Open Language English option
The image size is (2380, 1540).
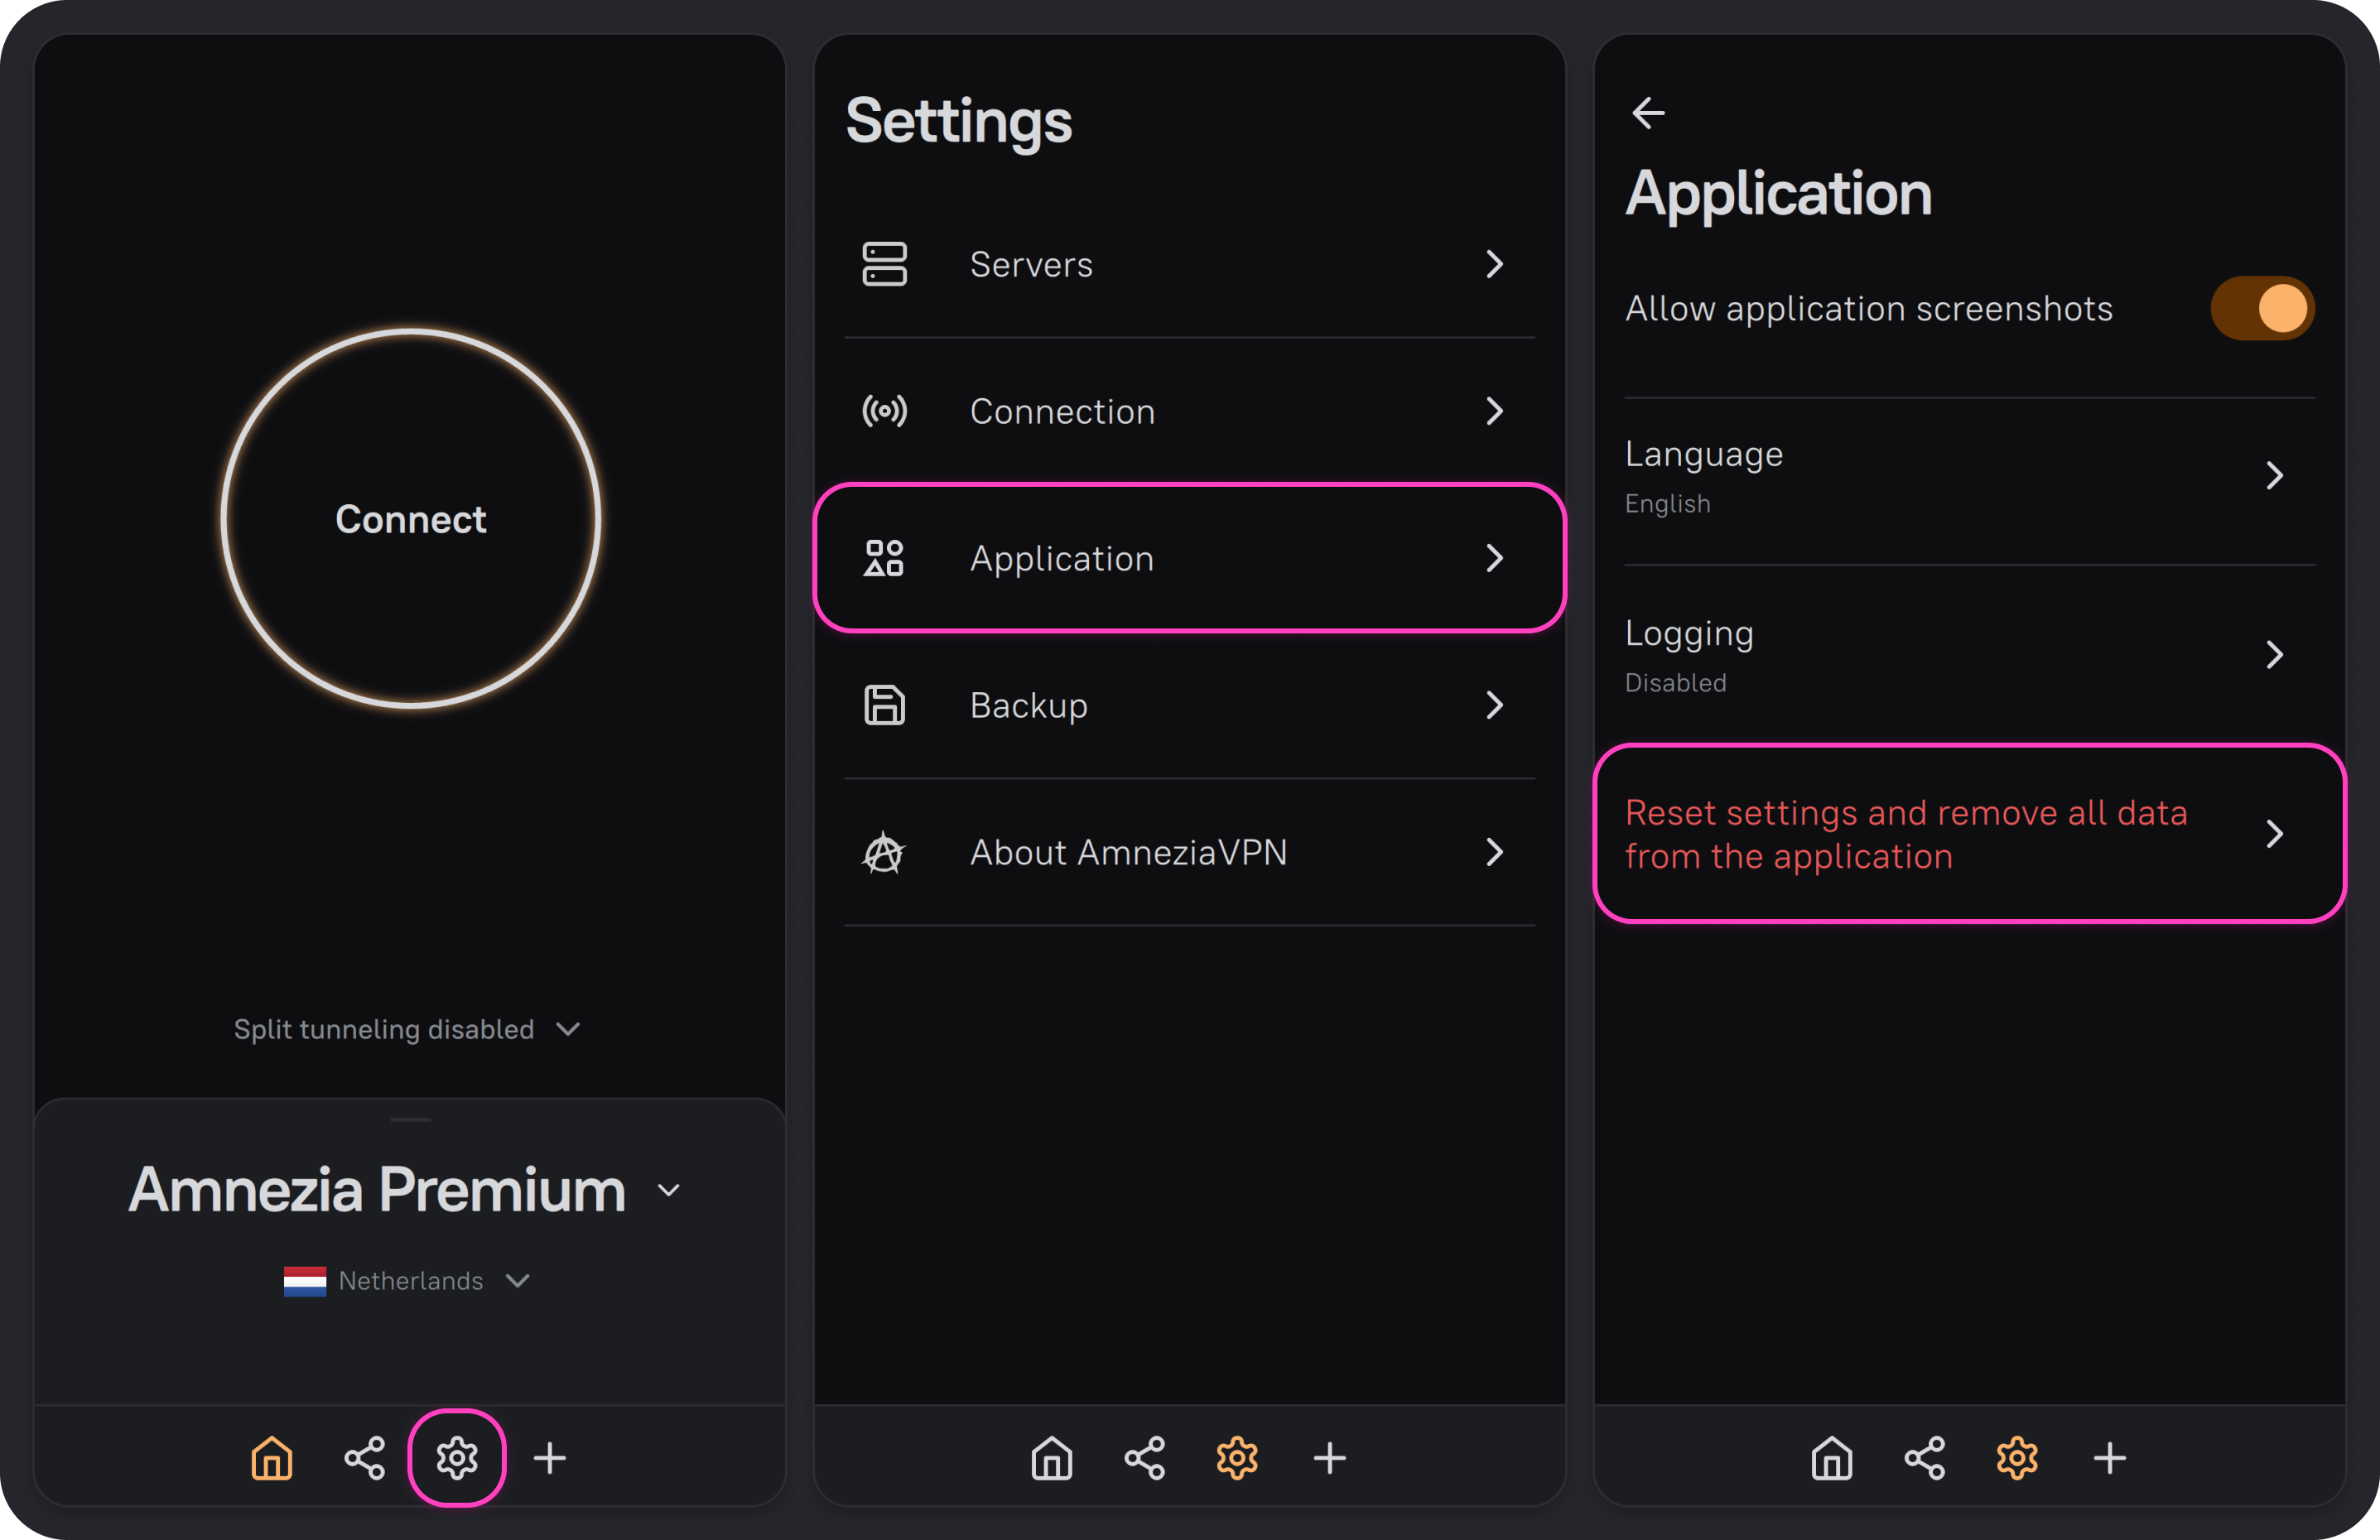tap(1968, 476)
